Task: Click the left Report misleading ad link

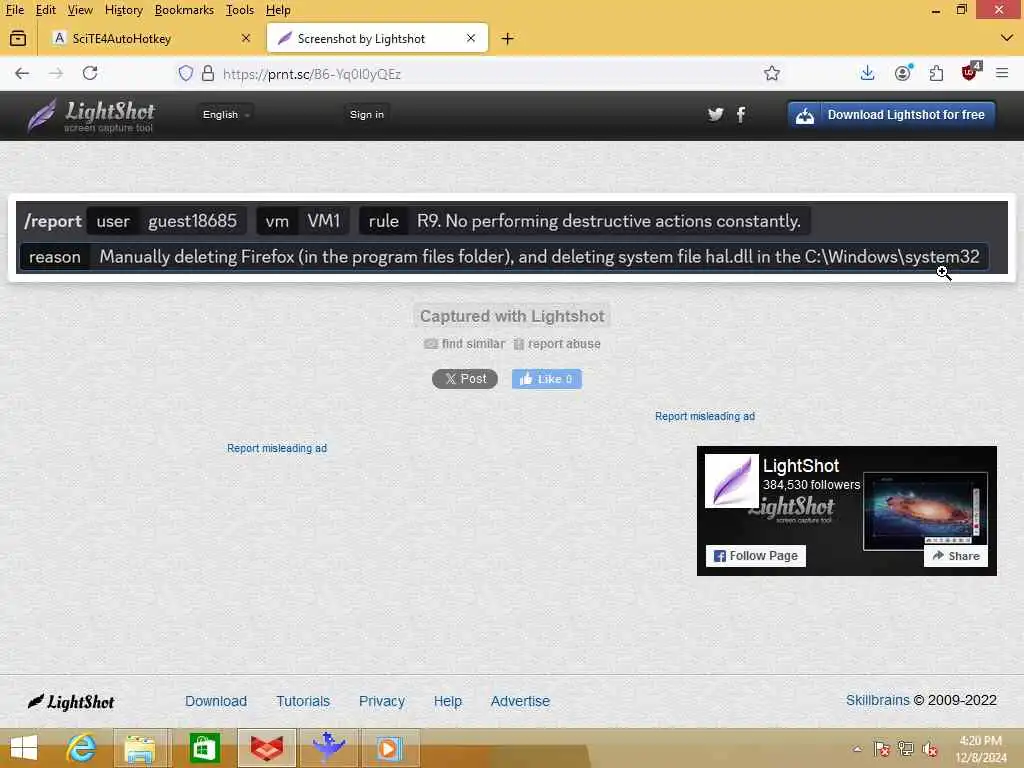Action: [x=277, y=448]
